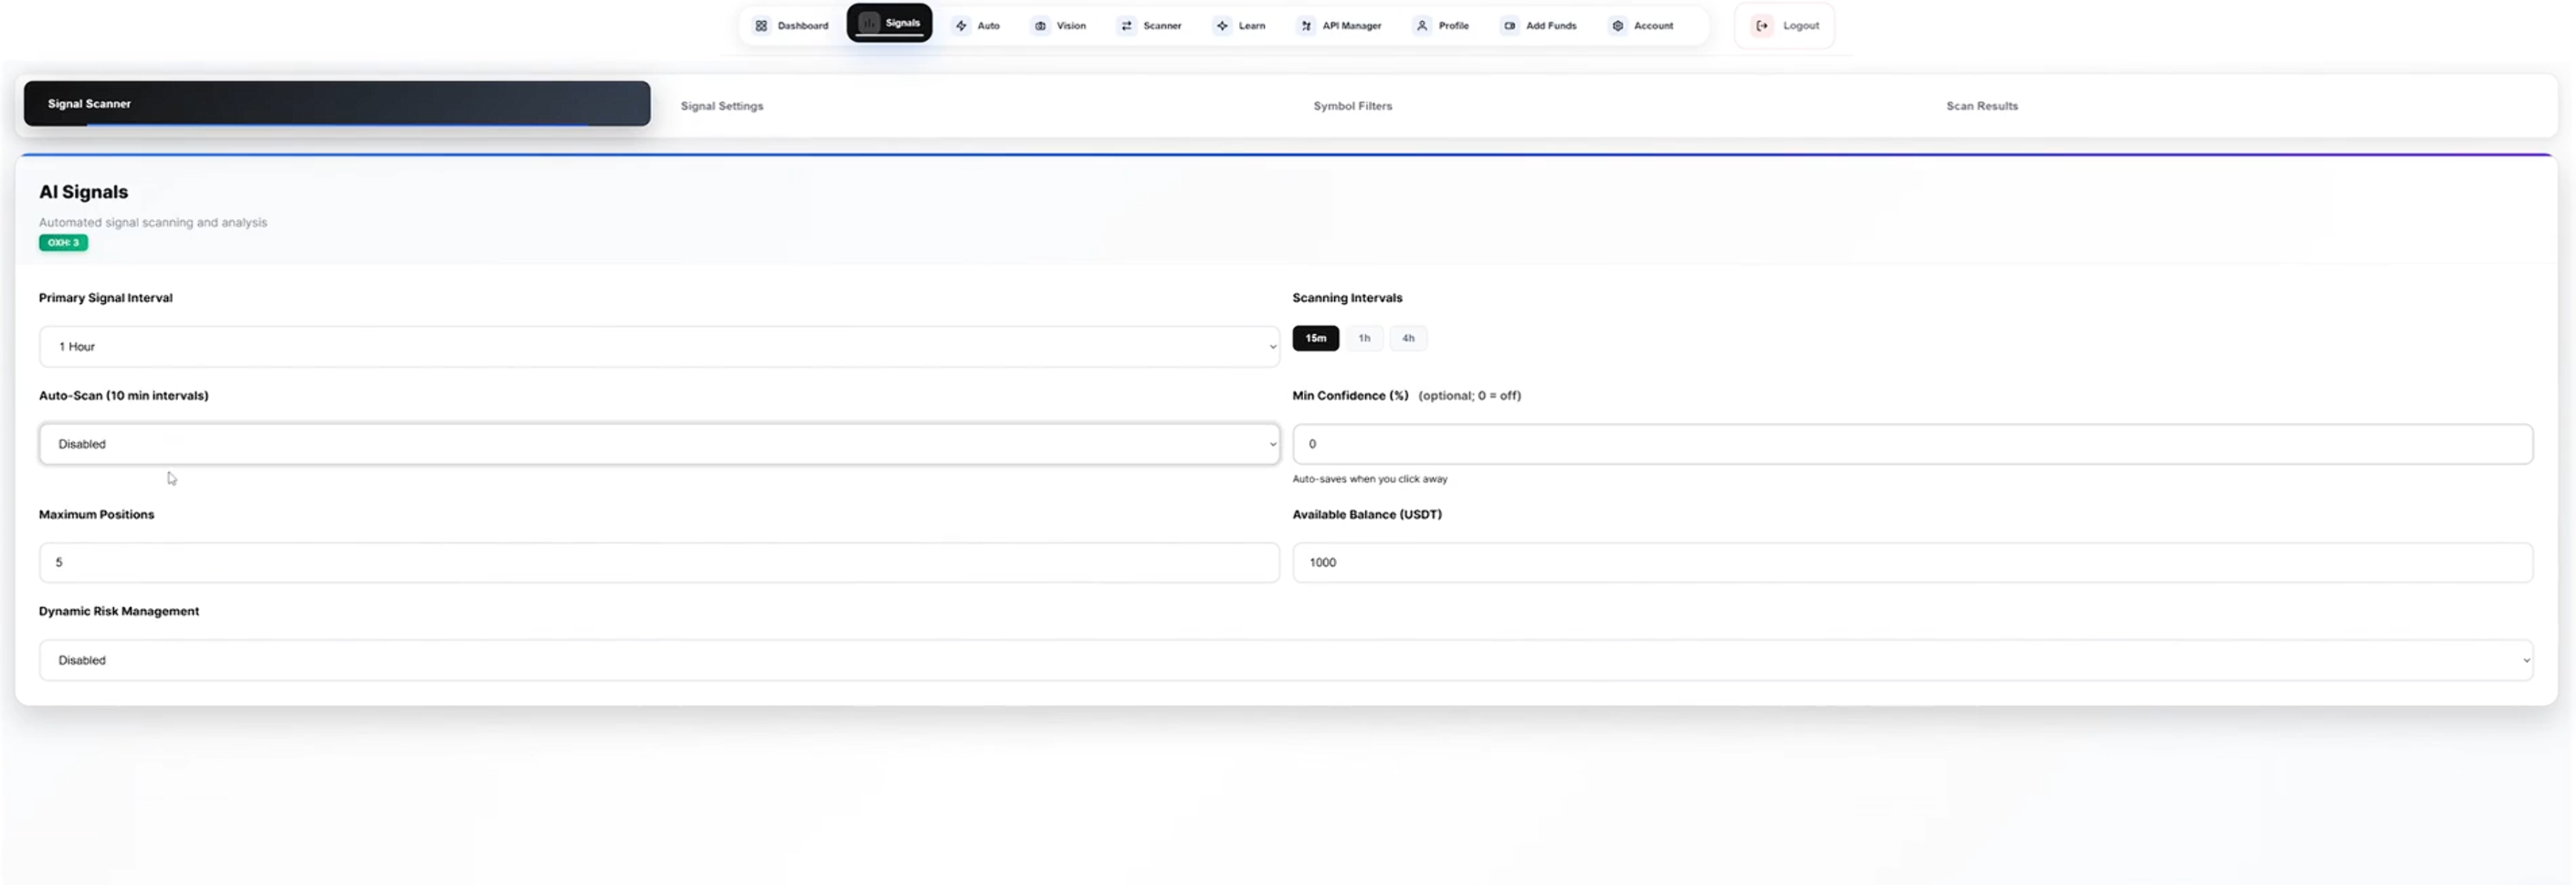Click the Min Confidence input field
Viewport: 2576px width, 885px height.
[x=1911, y=444]
